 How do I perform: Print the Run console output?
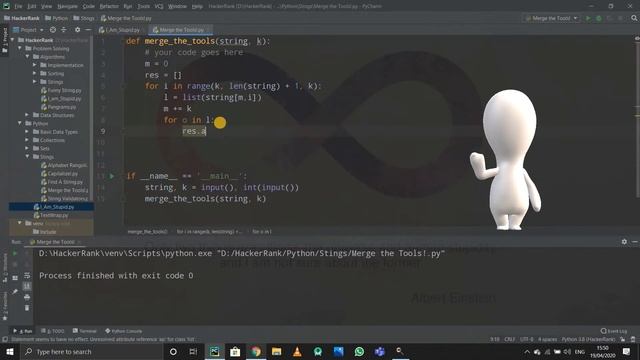click(27, 297)
